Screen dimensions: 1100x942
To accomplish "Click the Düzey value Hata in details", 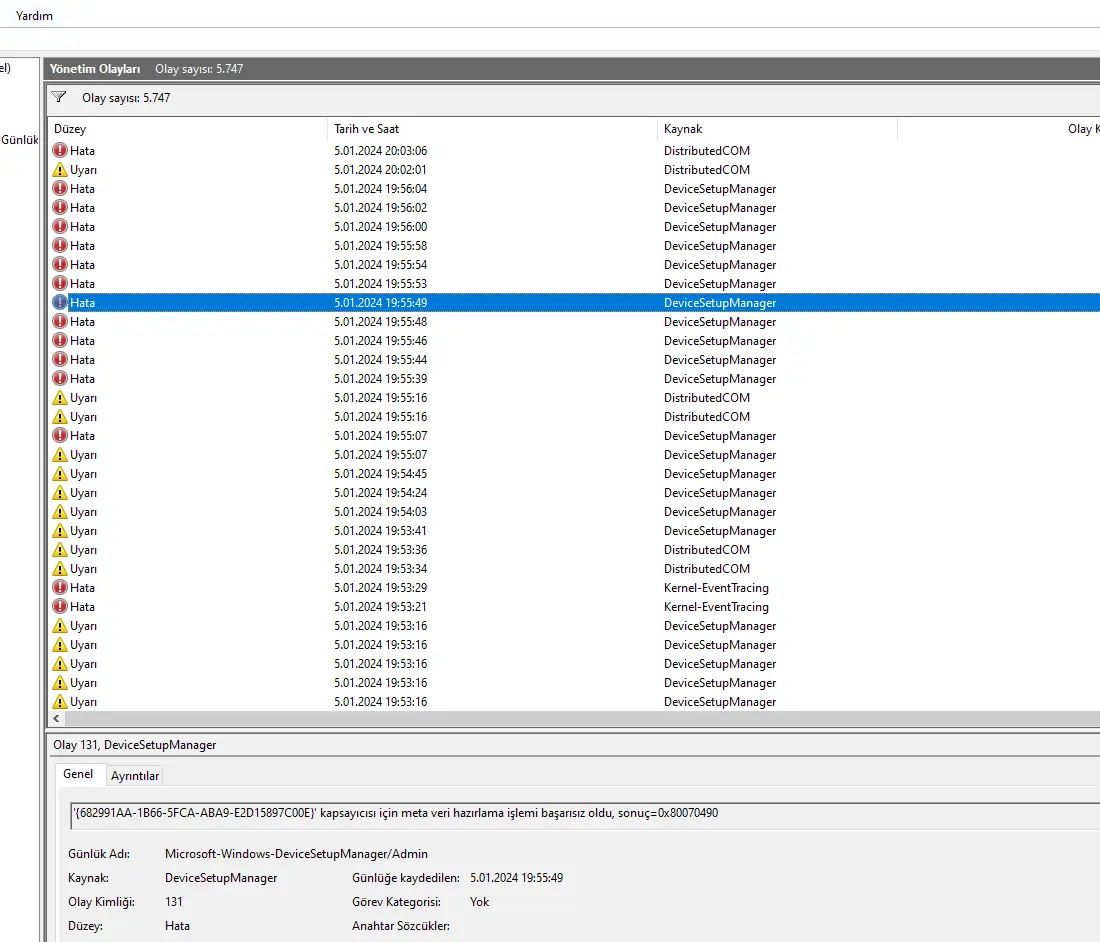I will 177,925.
